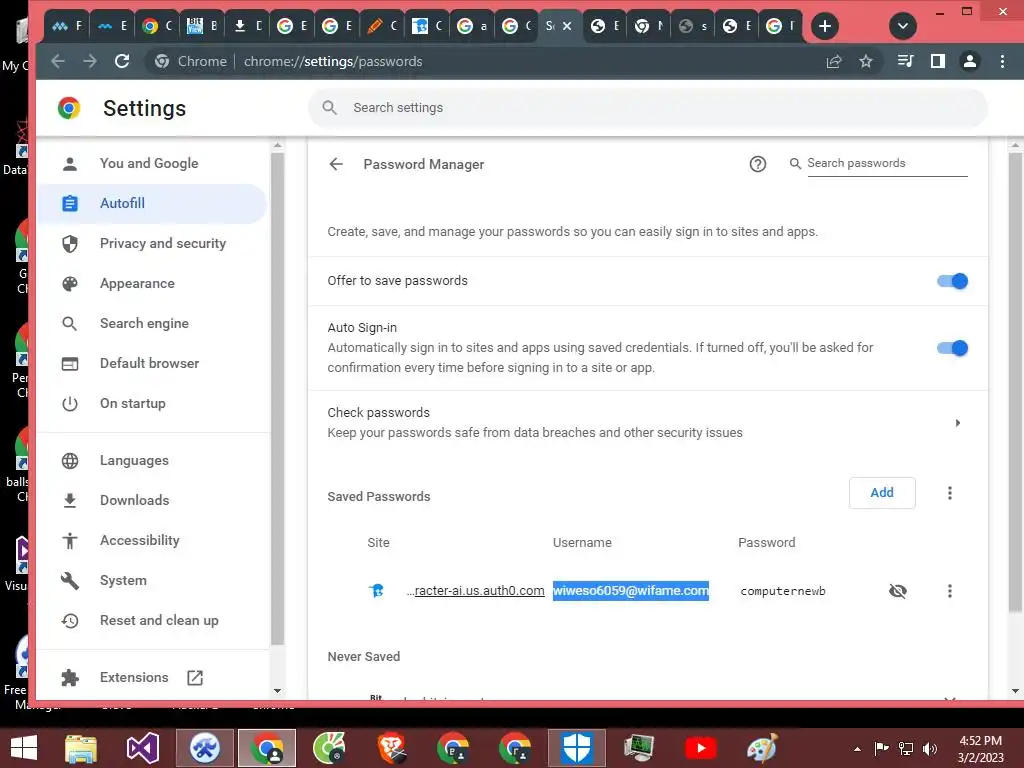
Task: Click the Search passwords magnifier icon
Action: pyautogui.click(x=795, y=163)
